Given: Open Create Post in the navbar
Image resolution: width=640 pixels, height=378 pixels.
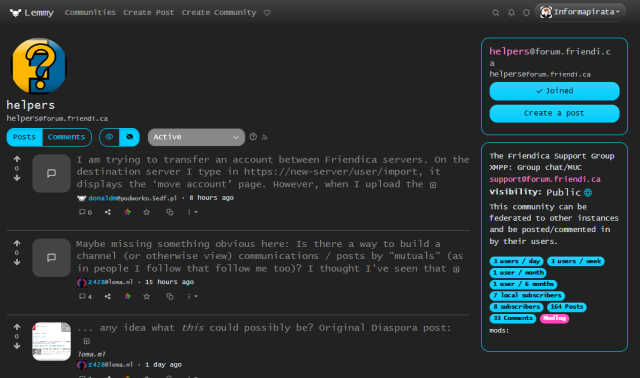Looking at the screenshot, I should tap(149, 13).
